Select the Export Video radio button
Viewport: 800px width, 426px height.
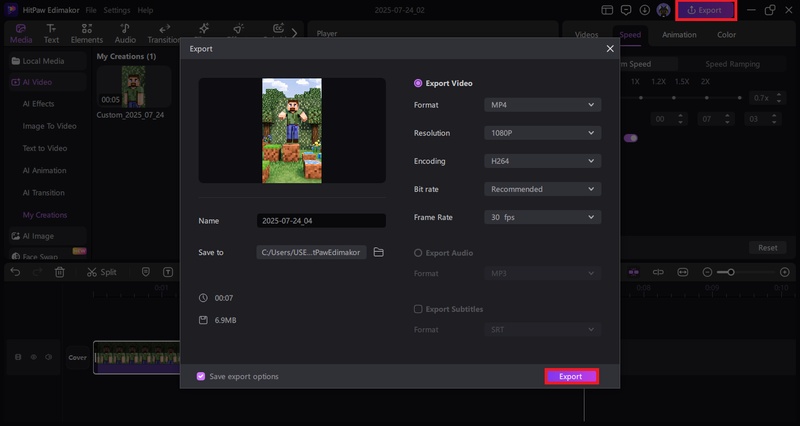tap(418, 83)
